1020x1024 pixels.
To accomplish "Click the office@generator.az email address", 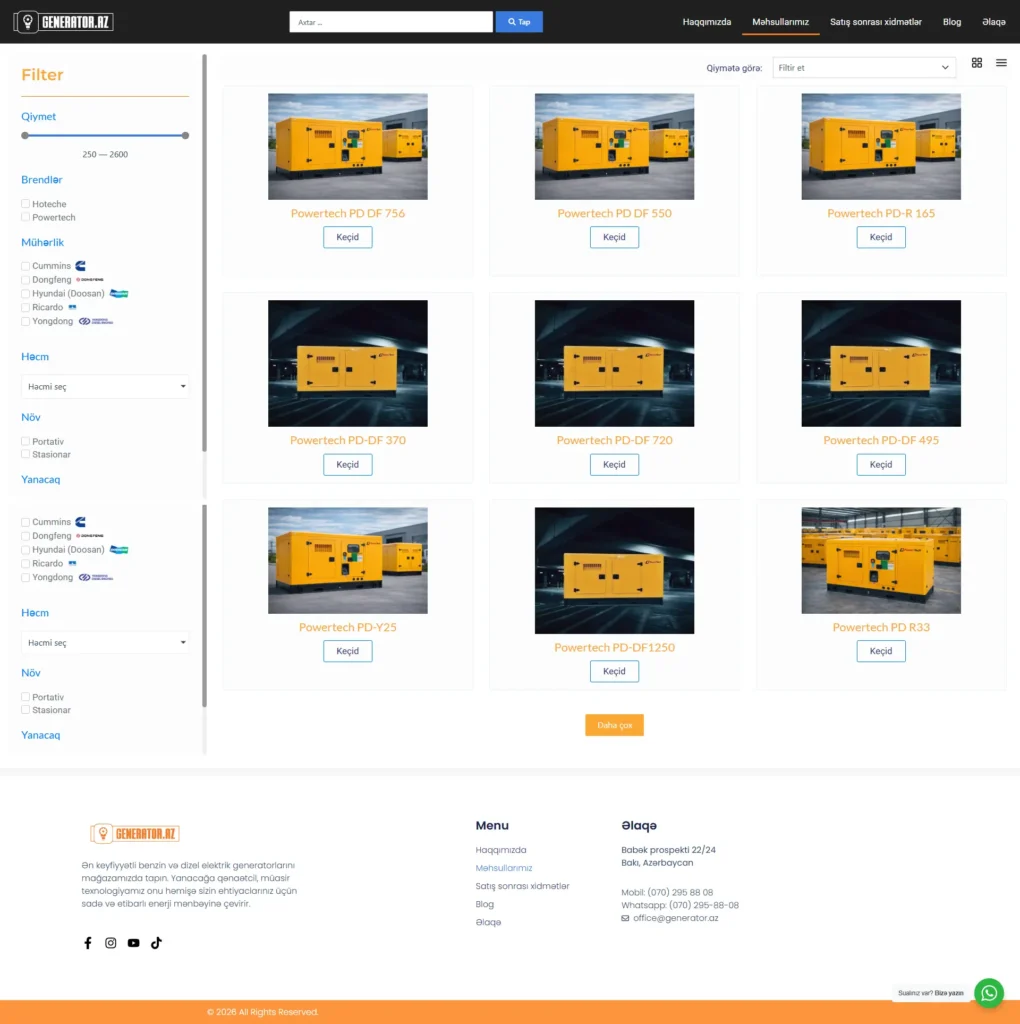I will point(675,918).
